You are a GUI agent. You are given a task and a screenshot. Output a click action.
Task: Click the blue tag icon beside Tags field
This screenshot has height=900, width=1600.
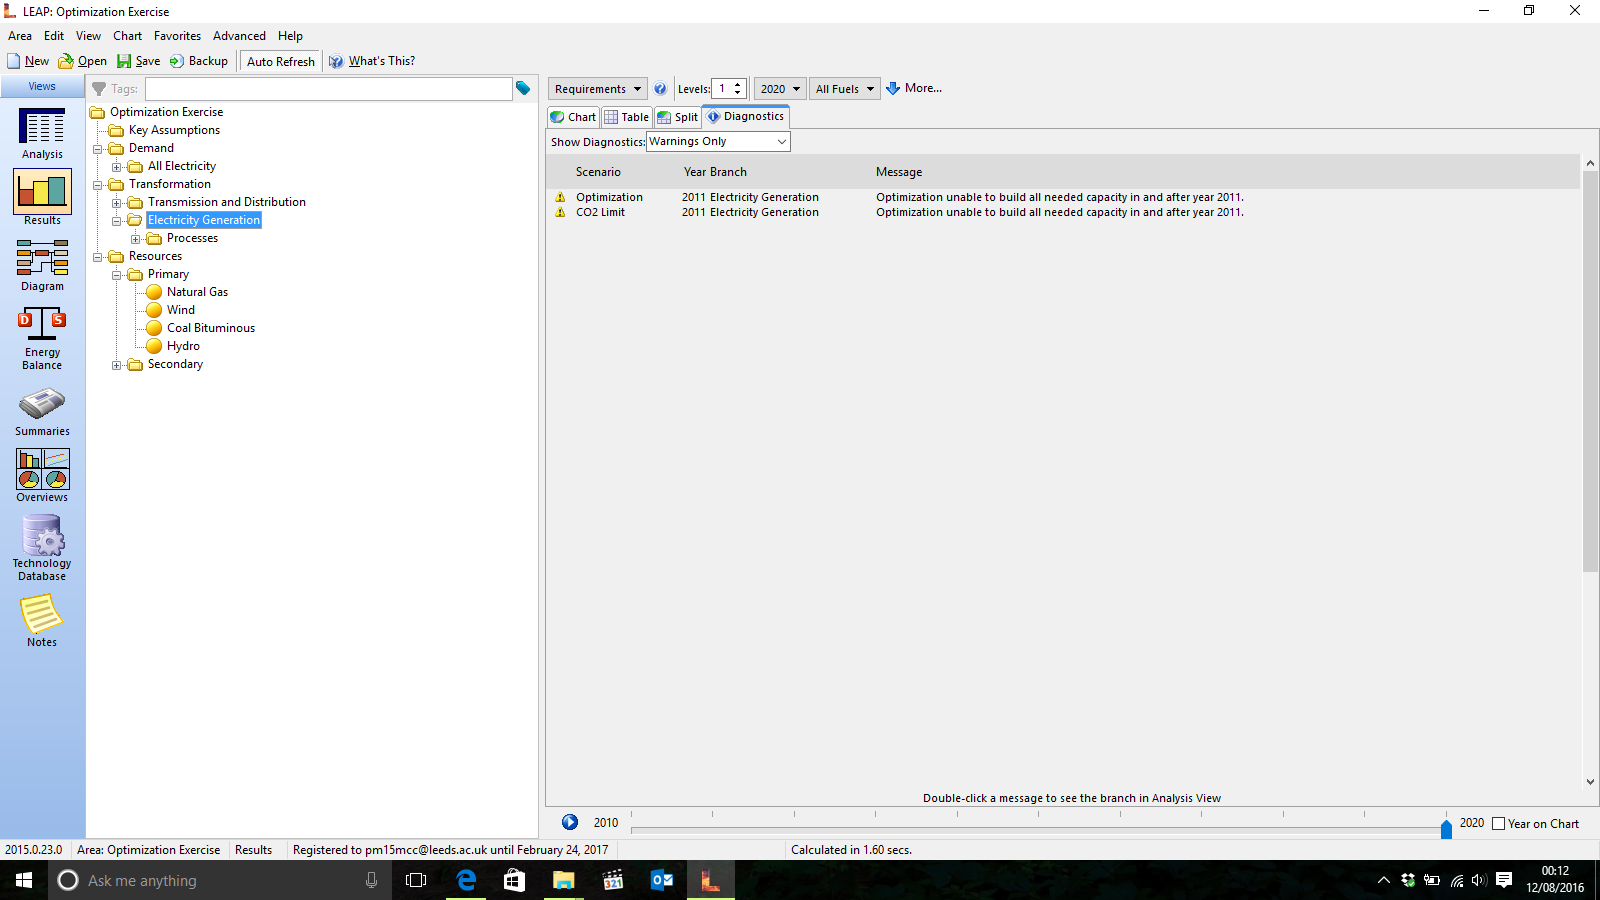click(523, 89)
